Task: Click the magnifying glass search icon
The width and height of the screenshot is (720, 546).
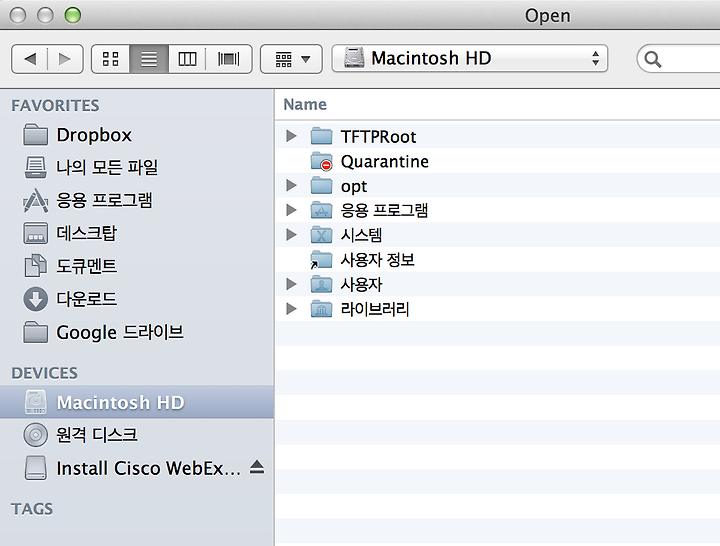Action: coord(652,59)
